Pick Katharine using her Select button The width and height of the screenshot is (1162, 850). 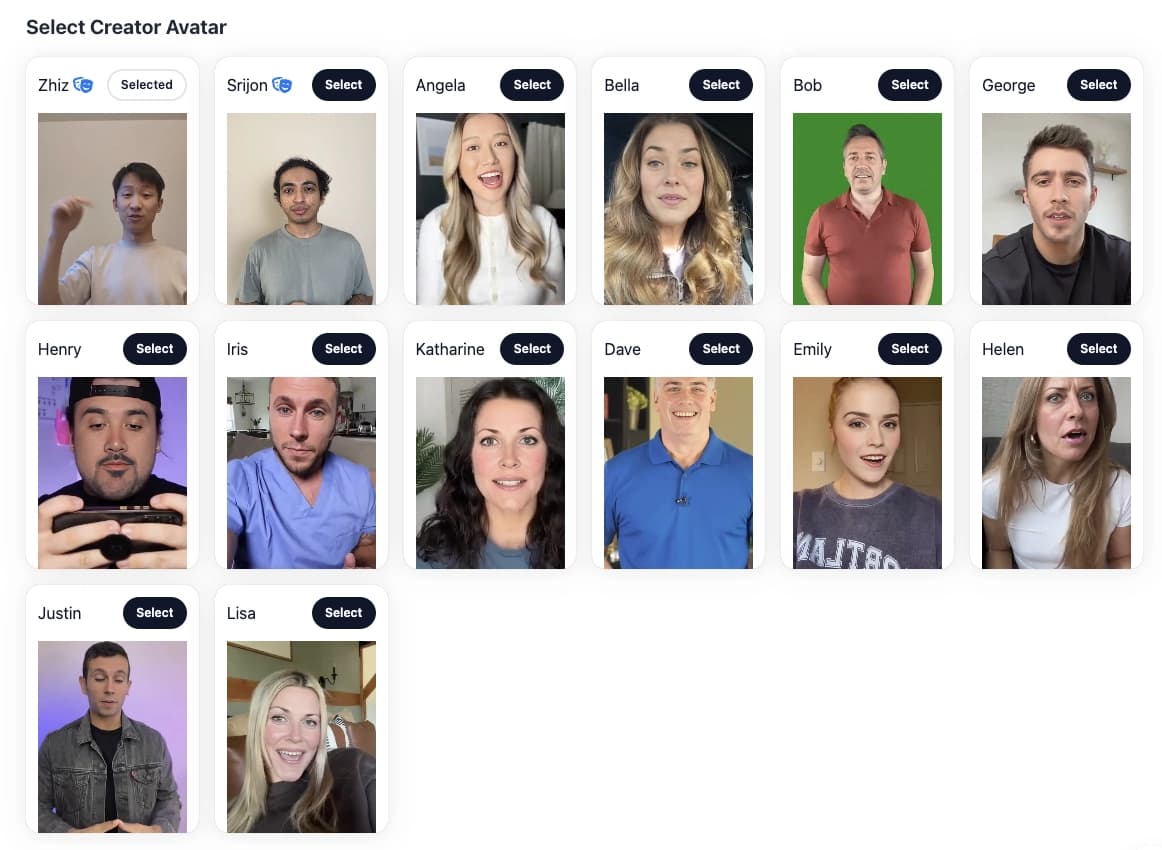tap(532, 348)
